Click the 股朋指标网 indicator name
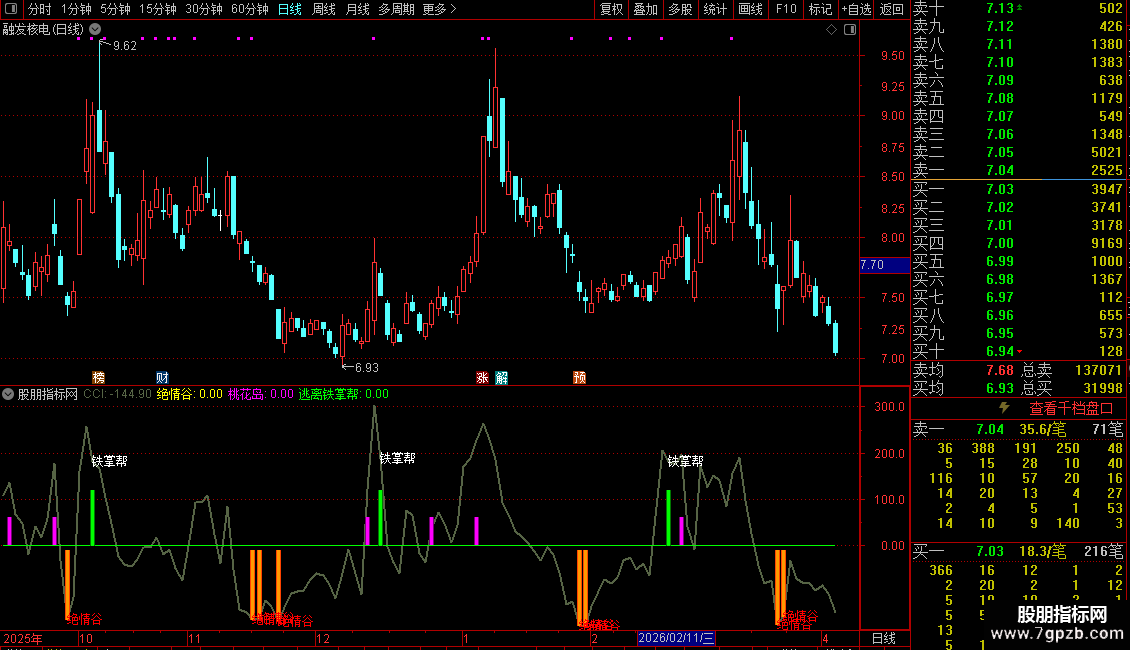1130x650 pixels. coord(48,394)
